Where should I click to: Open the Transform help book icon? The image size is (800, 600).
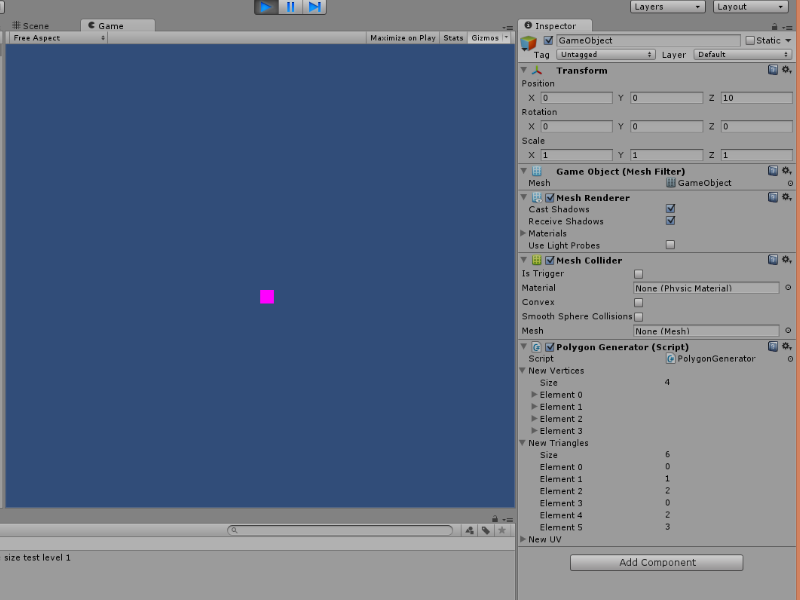point(773,70)
